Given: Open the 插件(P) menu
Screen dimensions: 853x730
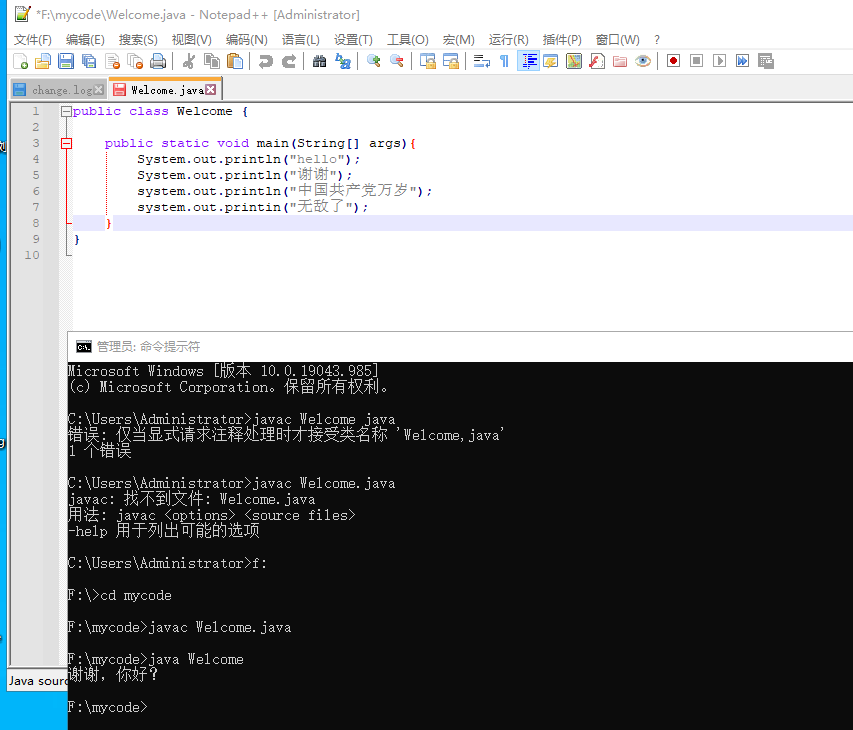Looking at the screenshot, I should coord(562,40).
